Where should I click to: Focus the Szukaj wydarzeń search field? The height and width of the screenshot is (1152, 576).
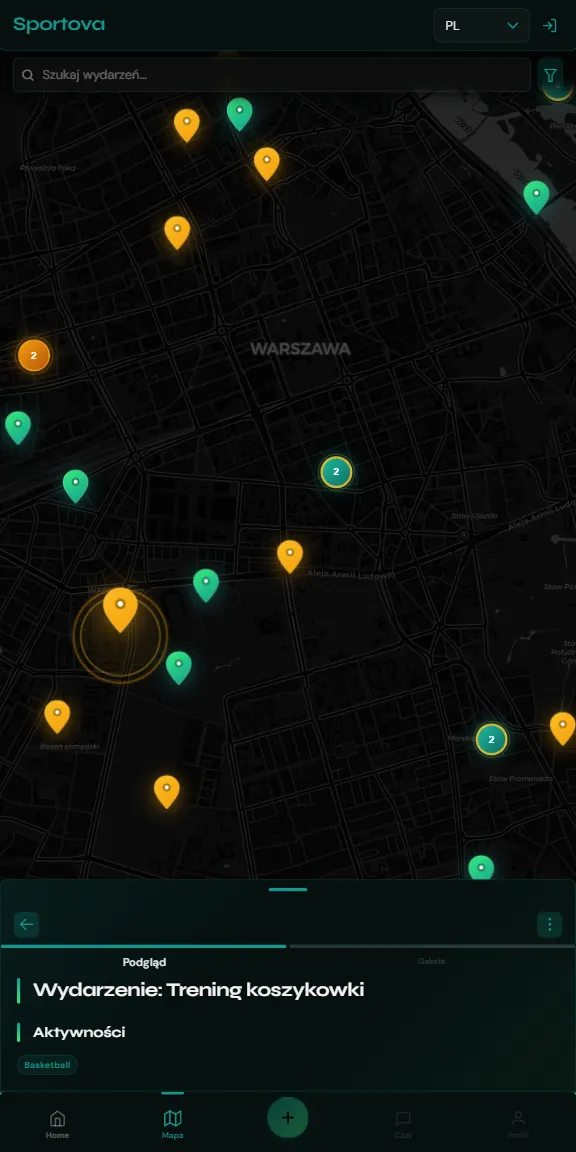(272, 75)
